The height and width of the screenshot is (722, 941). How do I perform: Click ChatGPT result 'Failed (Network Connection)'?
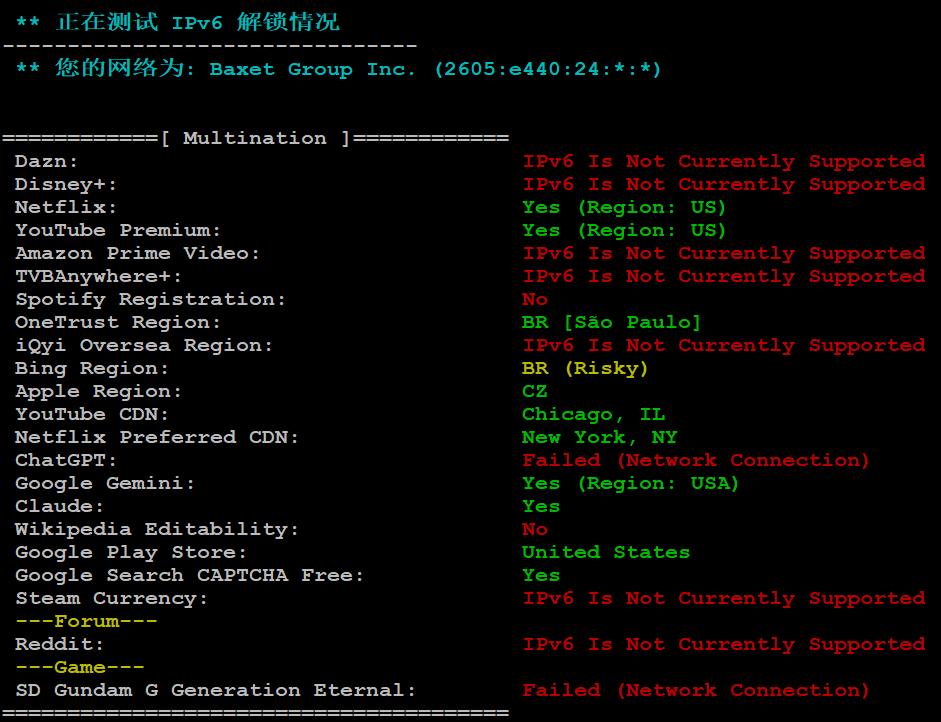pos(696,460)
